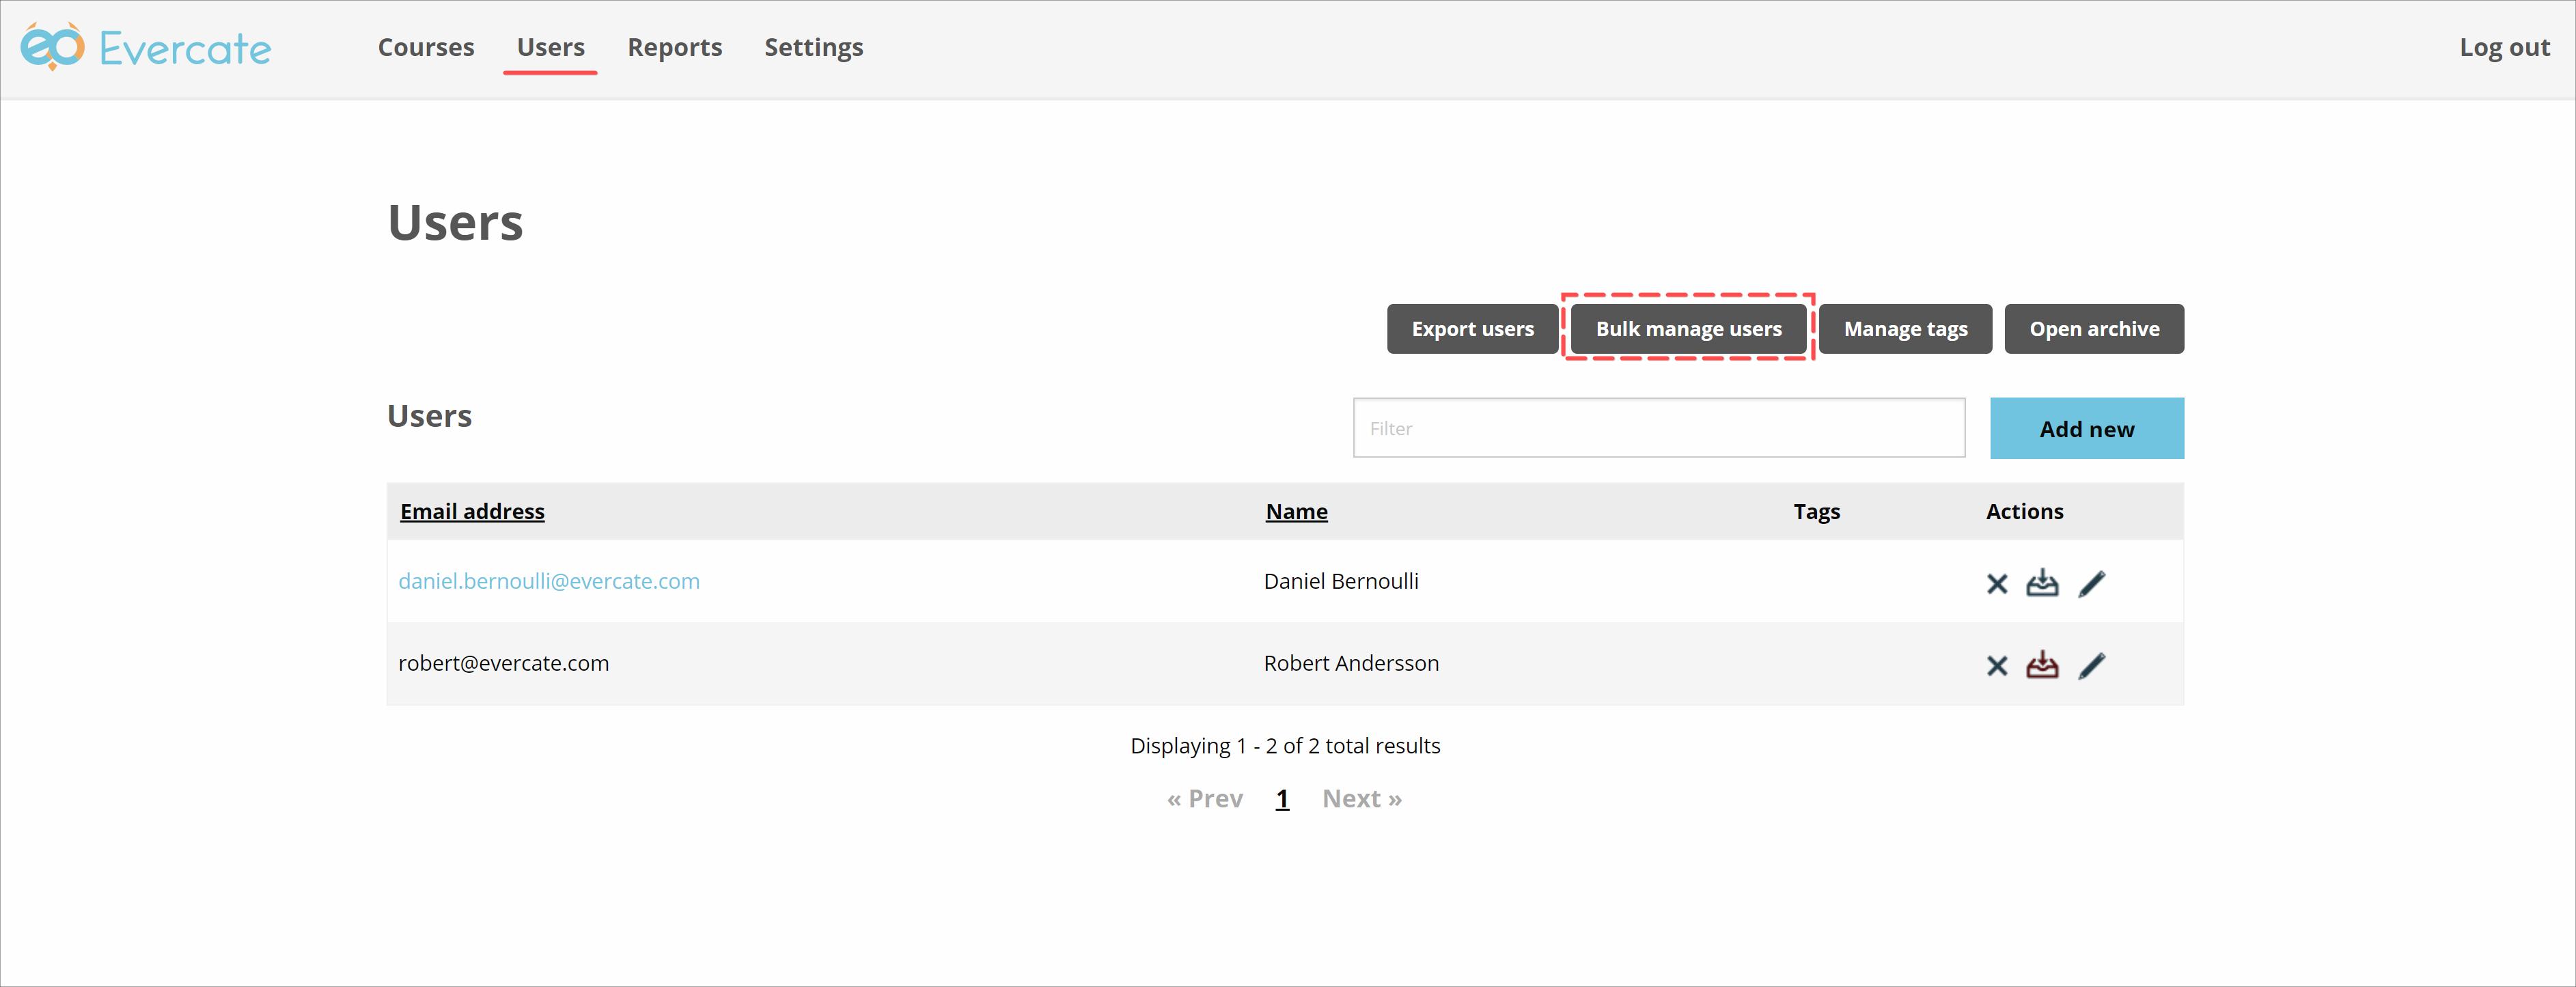Open Bulk manage users
Viewport: 2576px width, 987px height.
pyautogui.click(x=1688, y=328)
